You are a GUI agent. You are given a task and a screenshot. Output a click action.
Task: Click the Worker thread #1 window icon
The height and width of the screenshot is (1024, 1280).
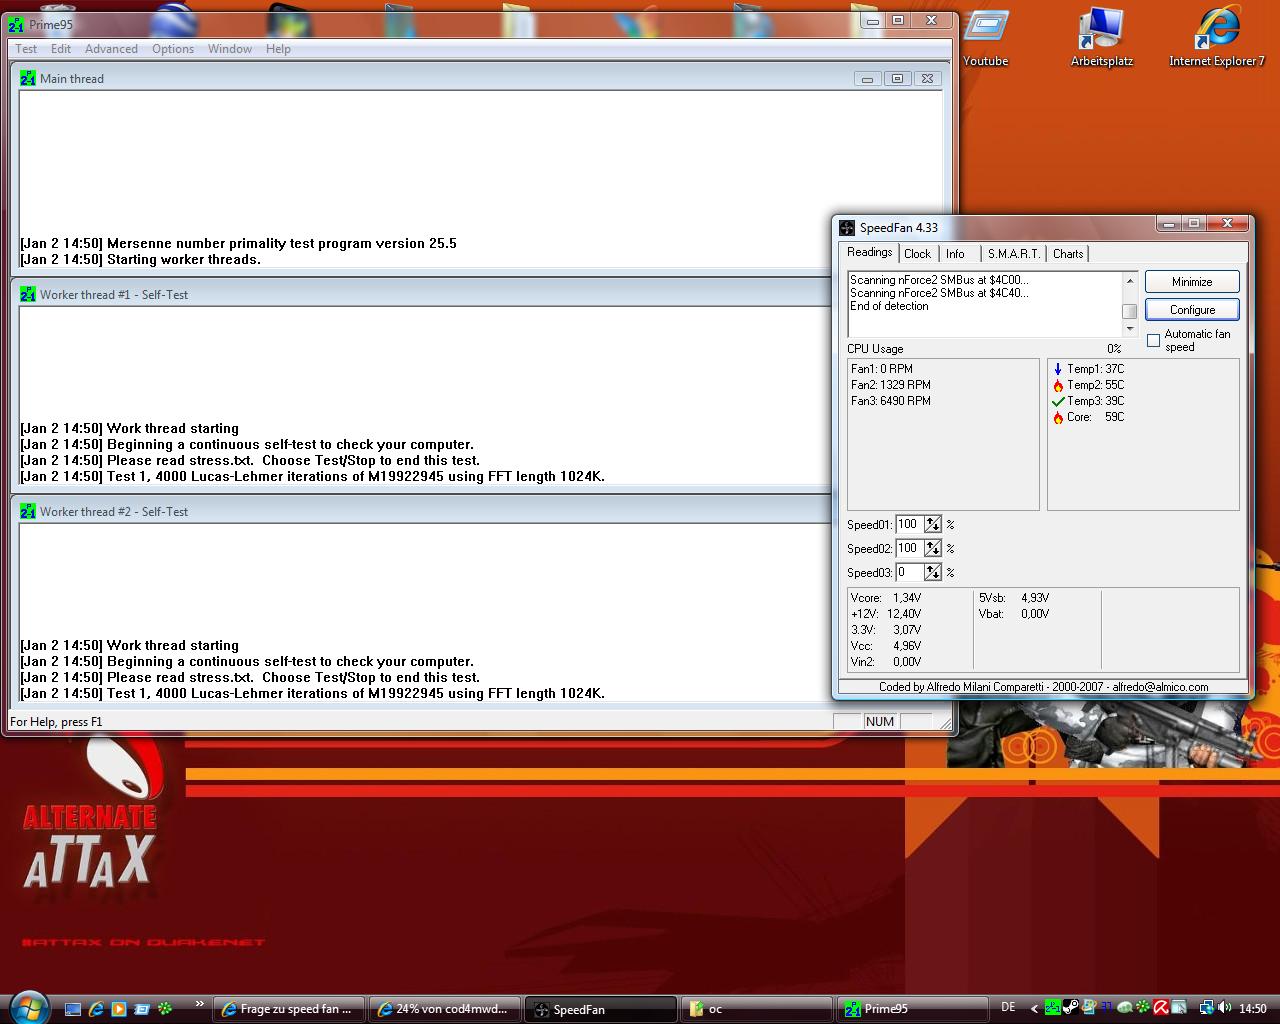(28, 294)
